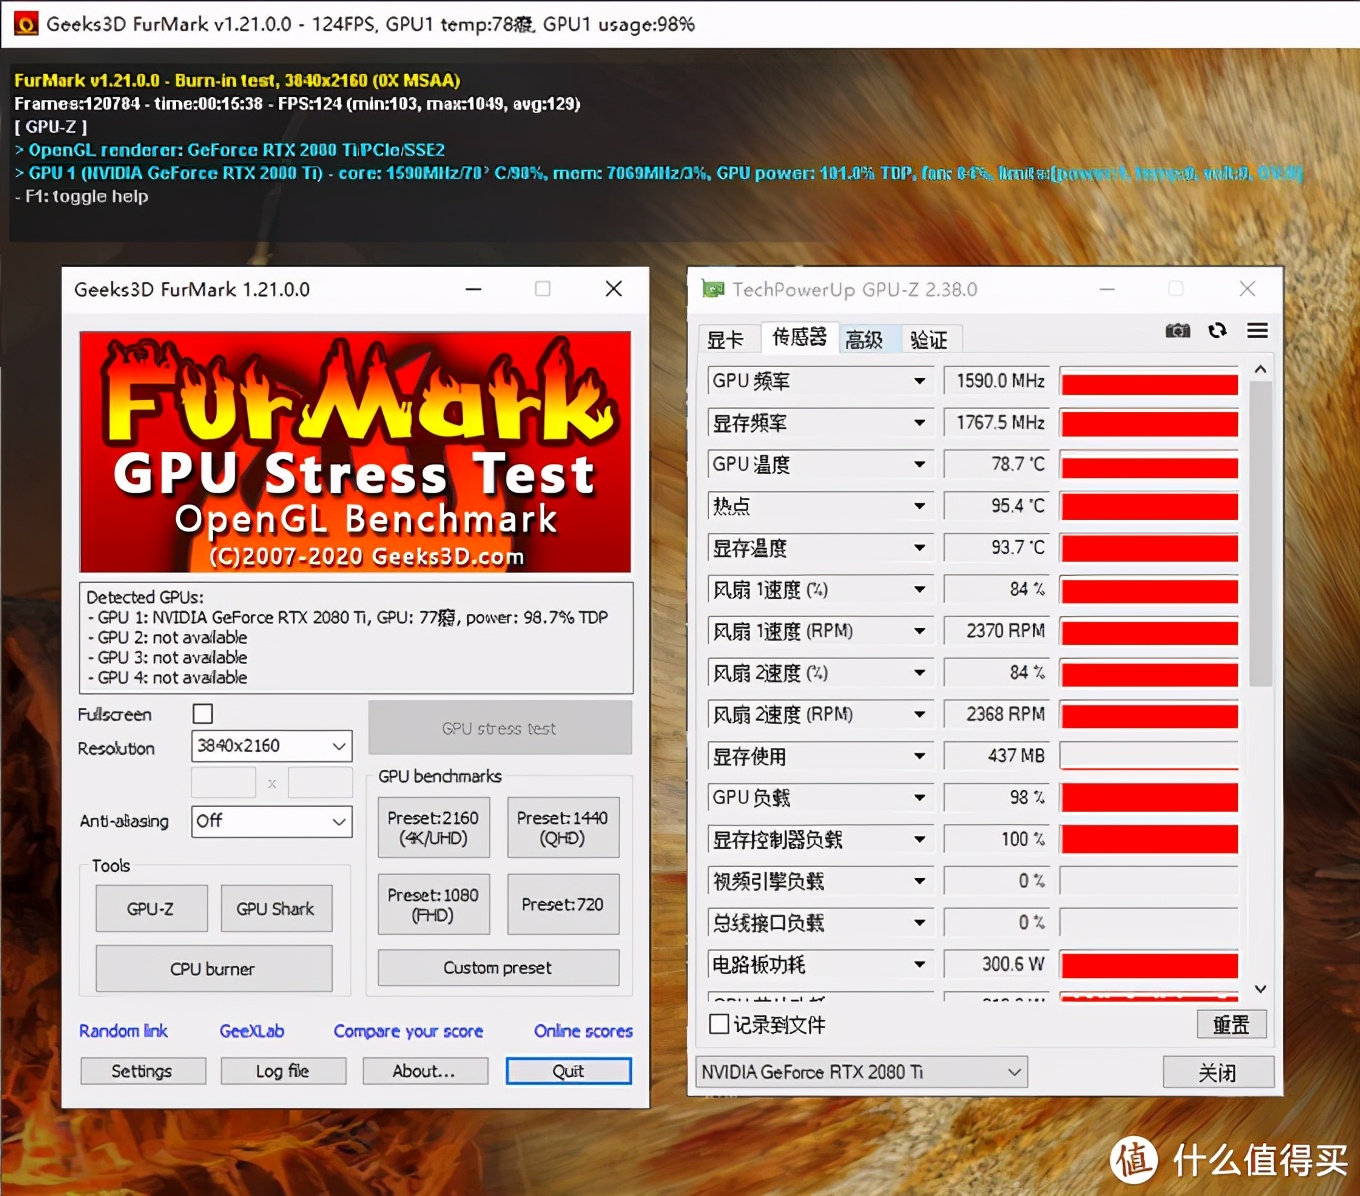1360x1196 pixels.
Task: Expand the 显存使用 sensor dropdown arrow
Action: pyautogui.click(x=919, y=756)
